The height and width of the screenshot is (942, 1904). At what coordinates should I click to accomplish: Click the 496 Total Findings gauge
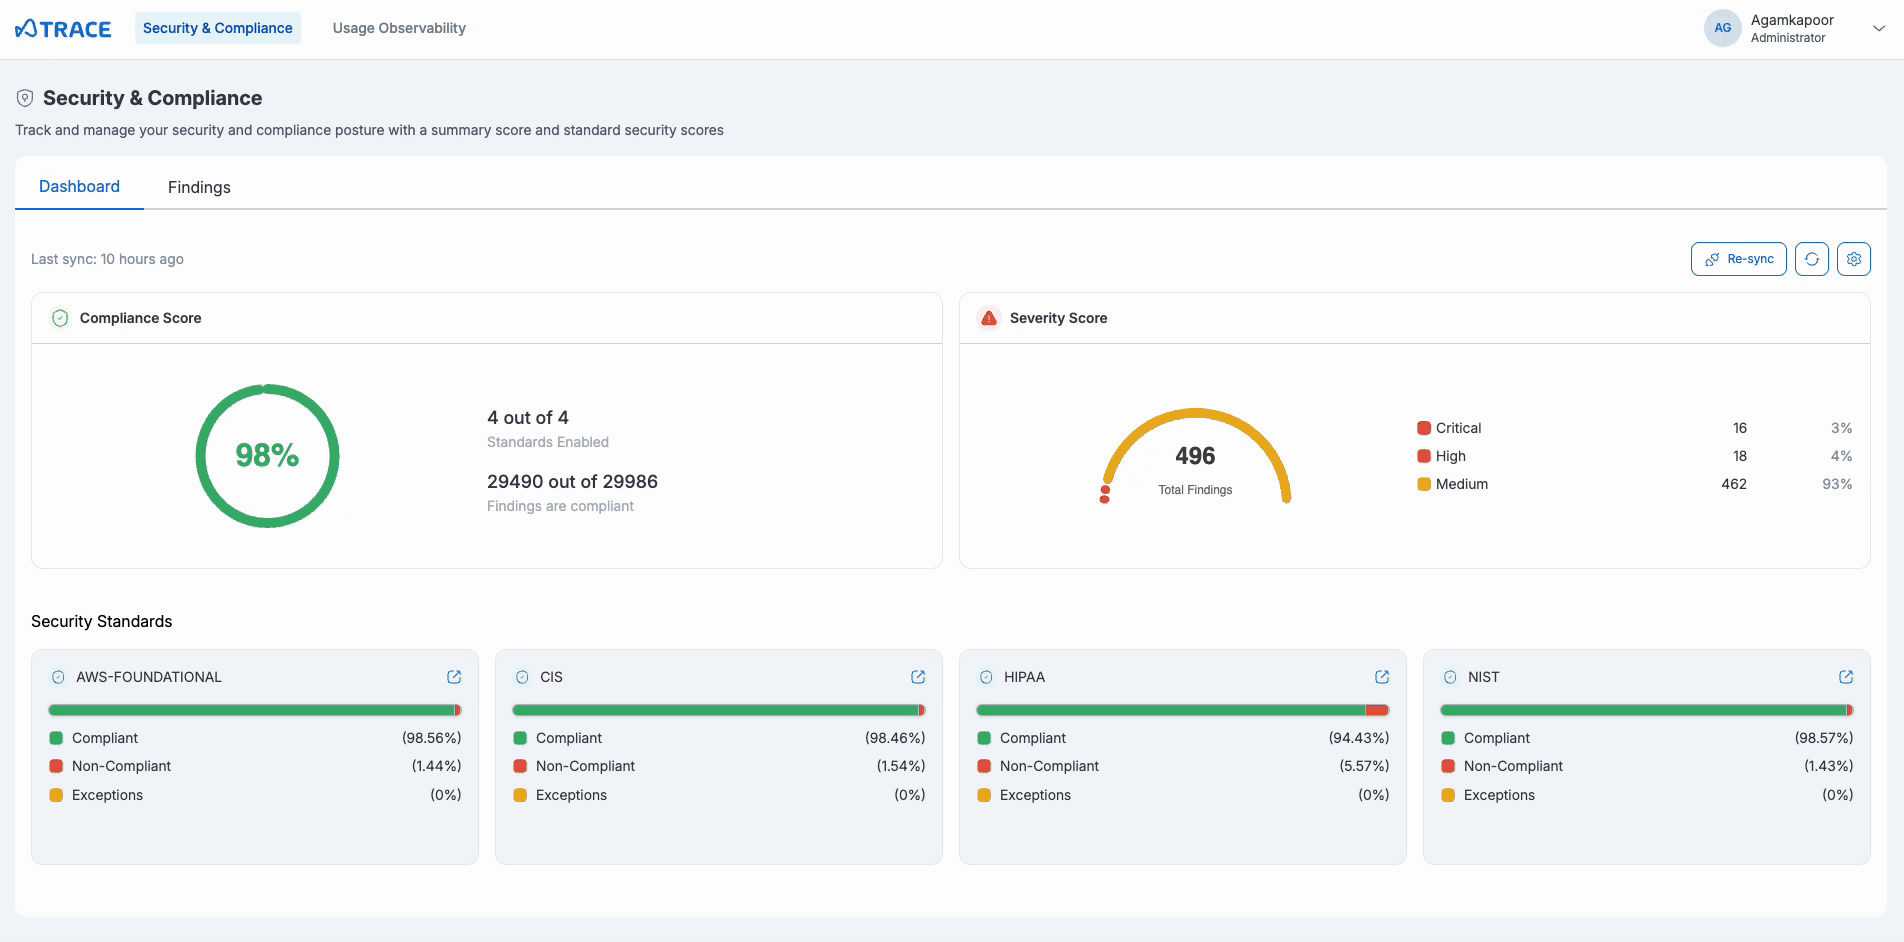1195,457
